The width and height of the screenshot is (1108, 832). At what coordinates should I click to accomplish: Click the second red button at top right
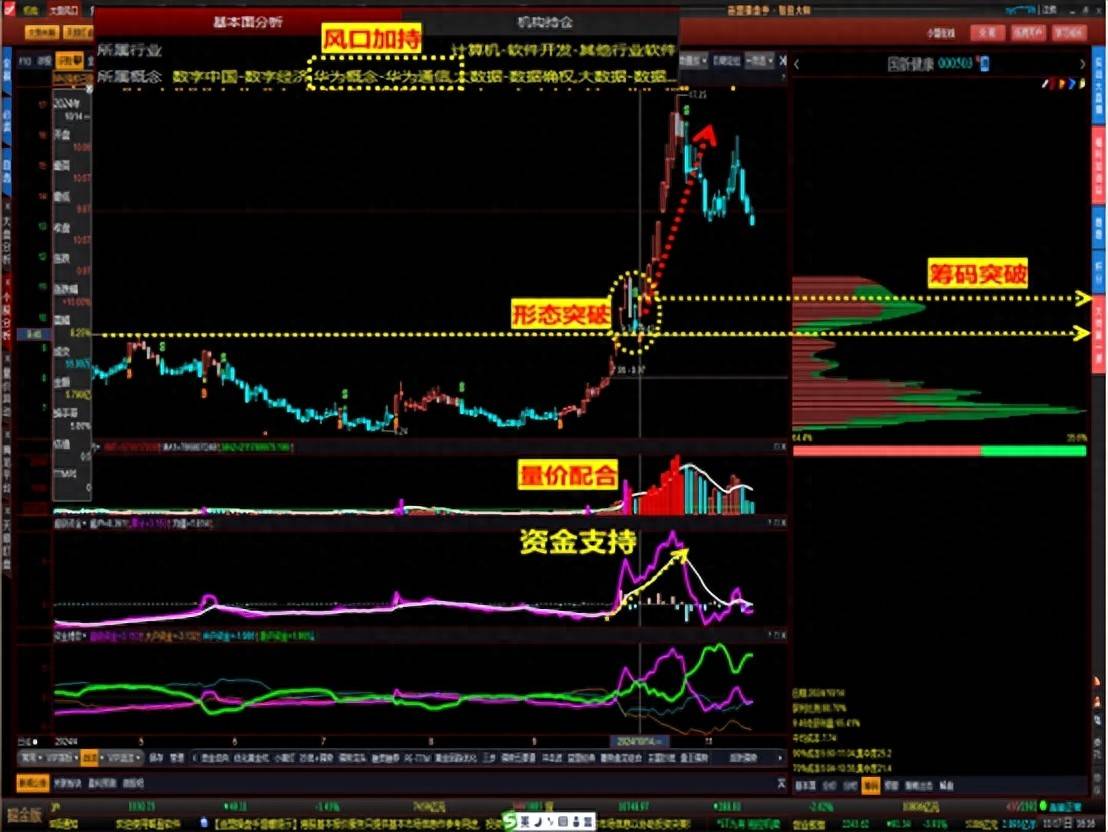(x=1028, y=33)
